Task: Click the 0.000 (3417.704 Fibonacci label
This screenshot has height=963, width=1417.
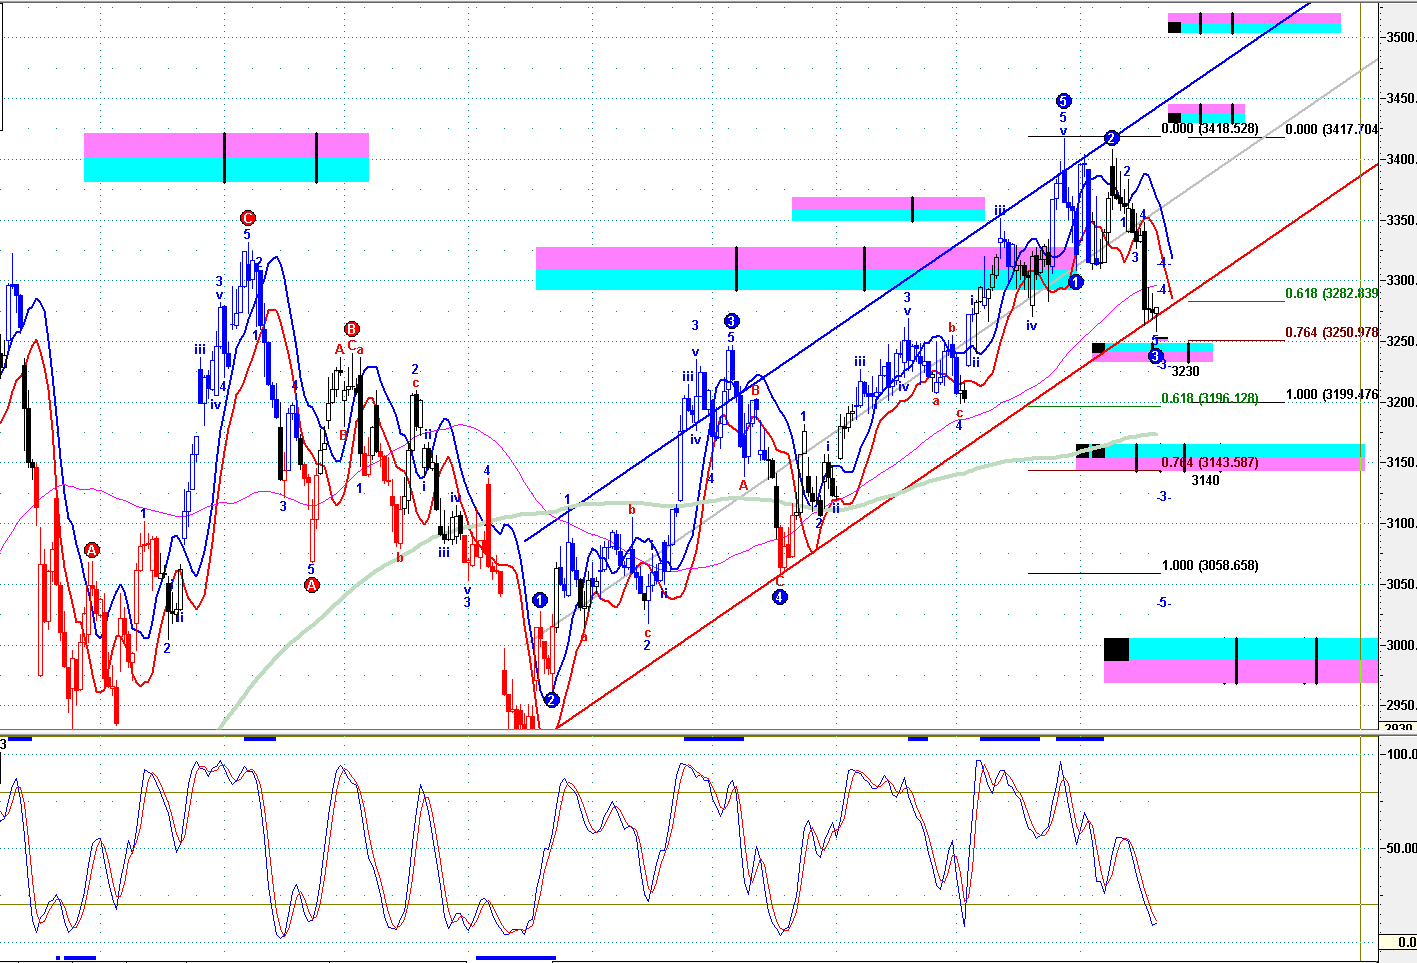Action: click(1332, 129)
